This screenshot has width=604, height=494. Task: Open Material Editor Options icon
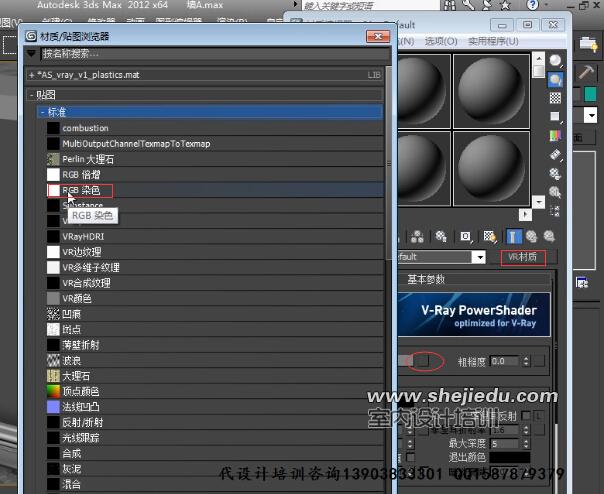555,173
